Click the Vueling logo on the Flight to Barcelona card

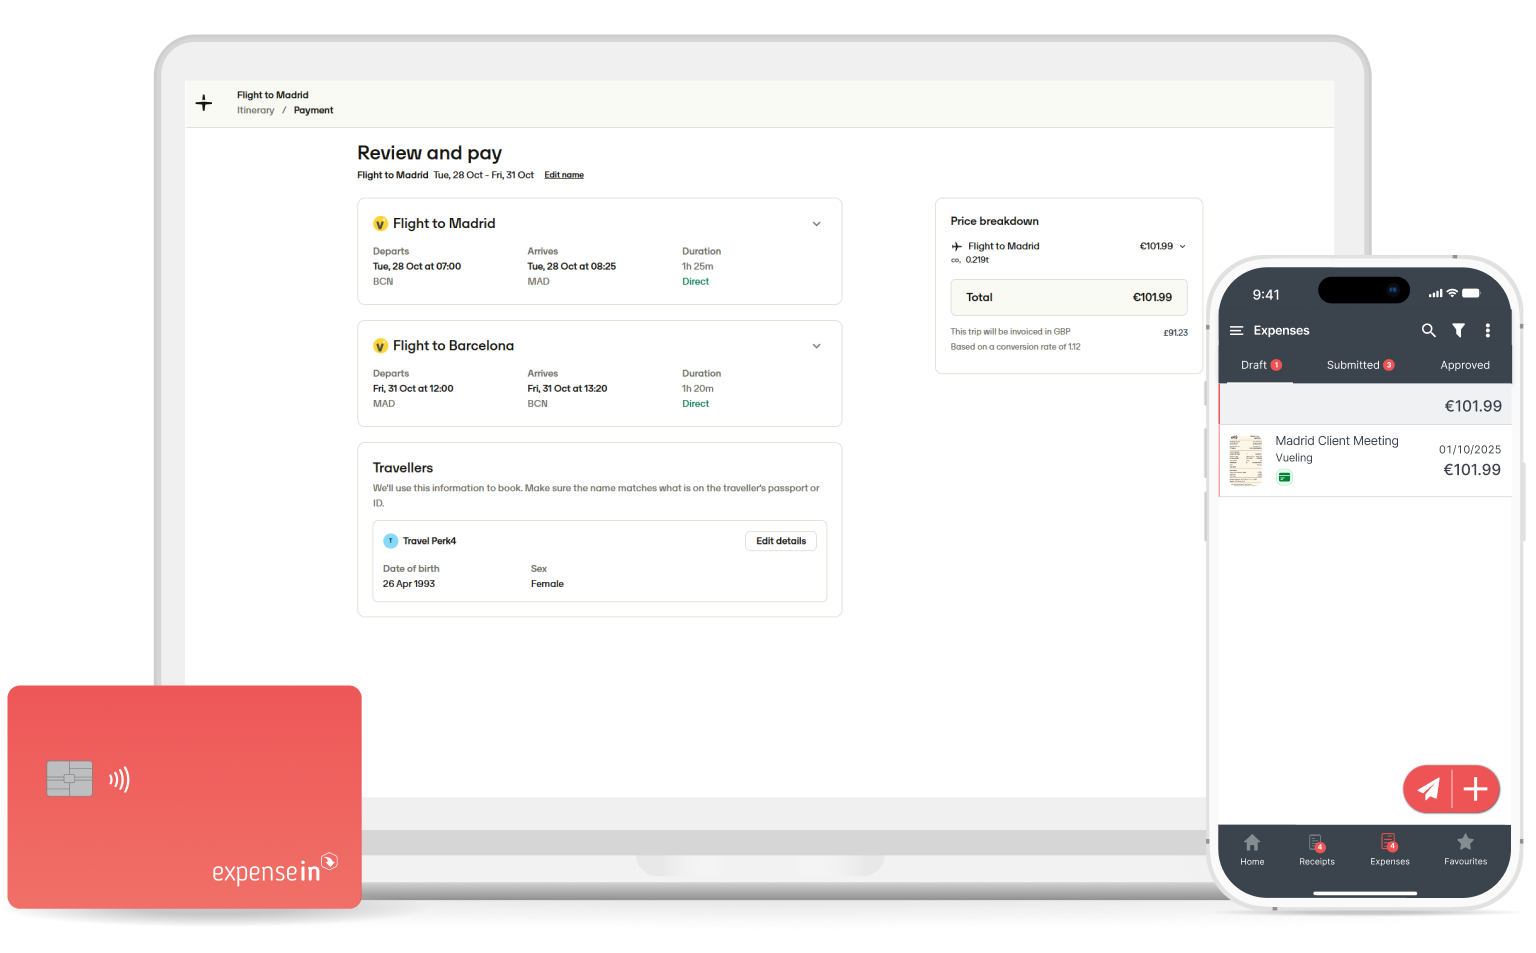coord(380,346)
